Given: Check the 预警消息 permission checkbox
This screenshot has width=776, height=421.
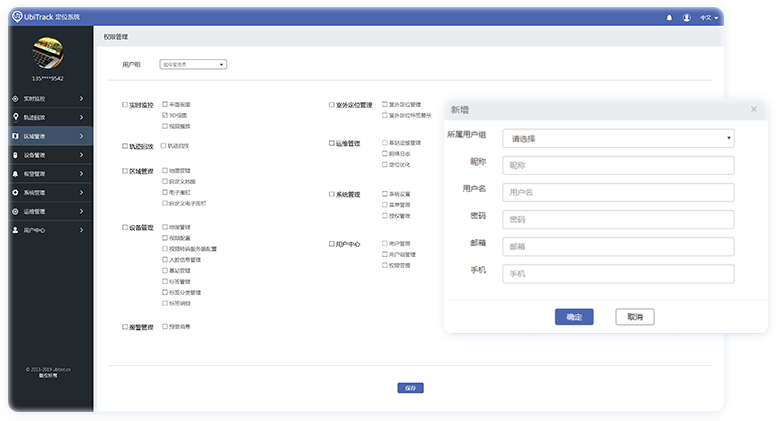Looking at the screenshot, I should pos(165,327).
